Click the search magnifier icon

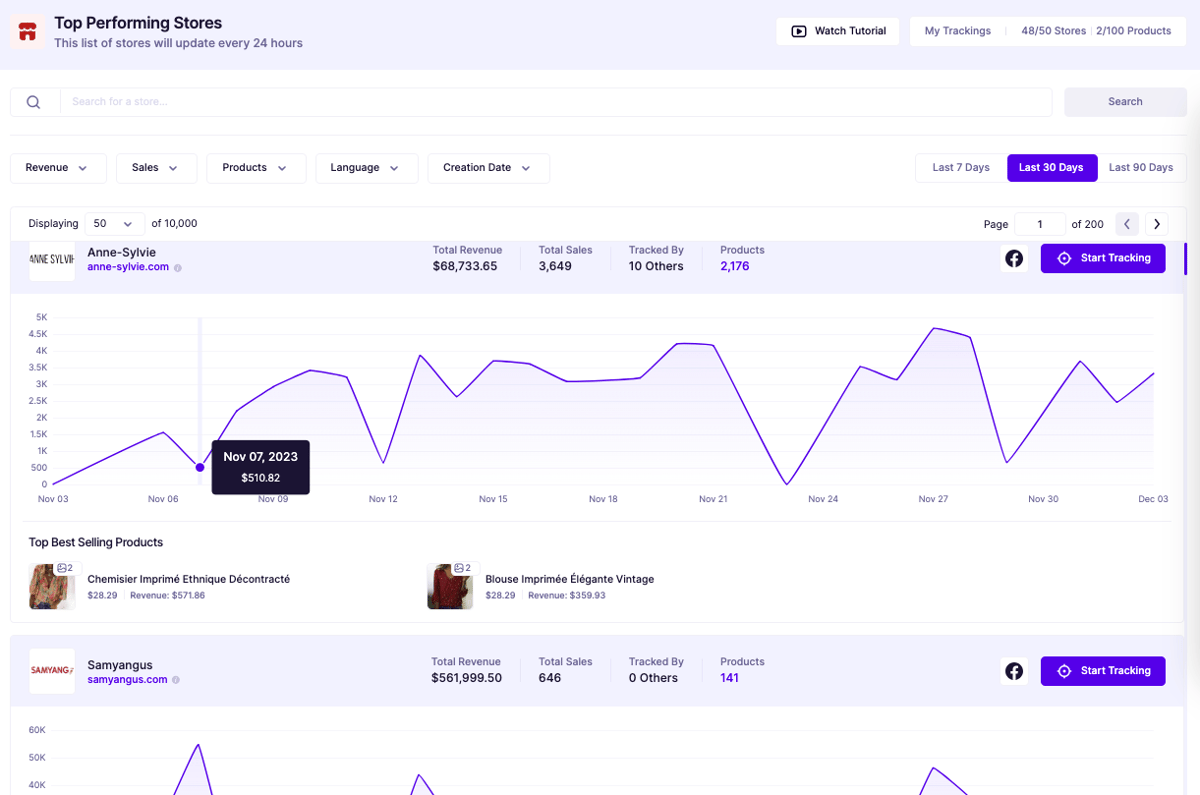click(34, 102)
